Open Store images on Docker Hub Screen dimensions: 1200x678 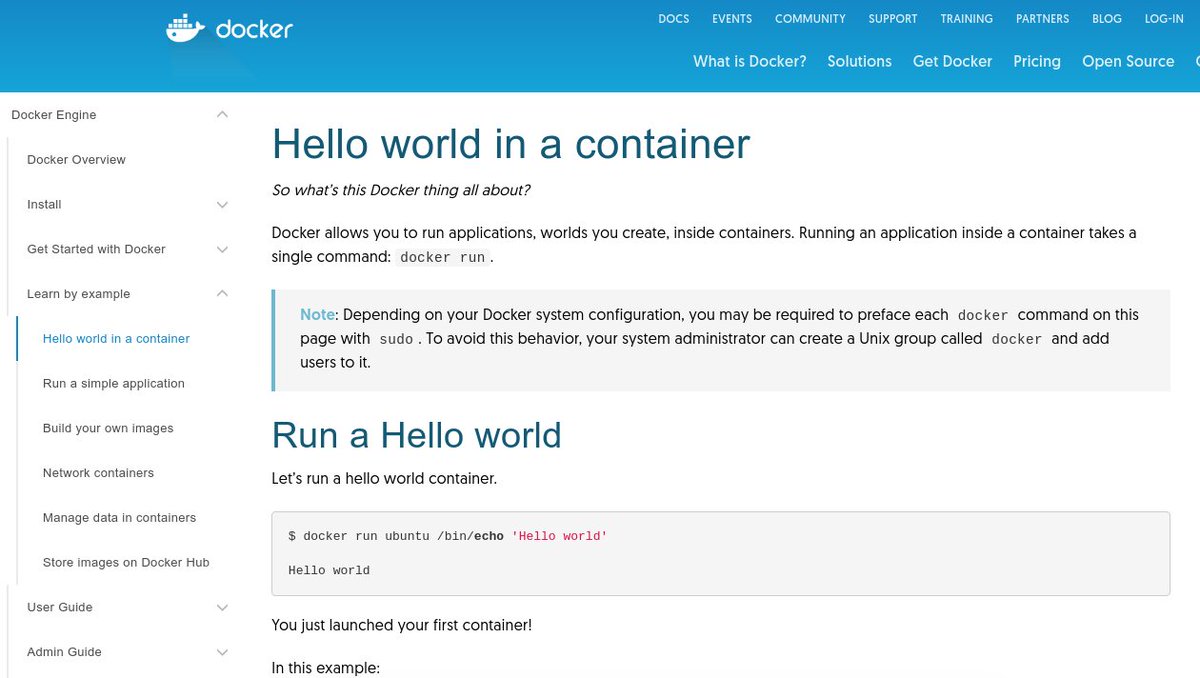[126, 563]
